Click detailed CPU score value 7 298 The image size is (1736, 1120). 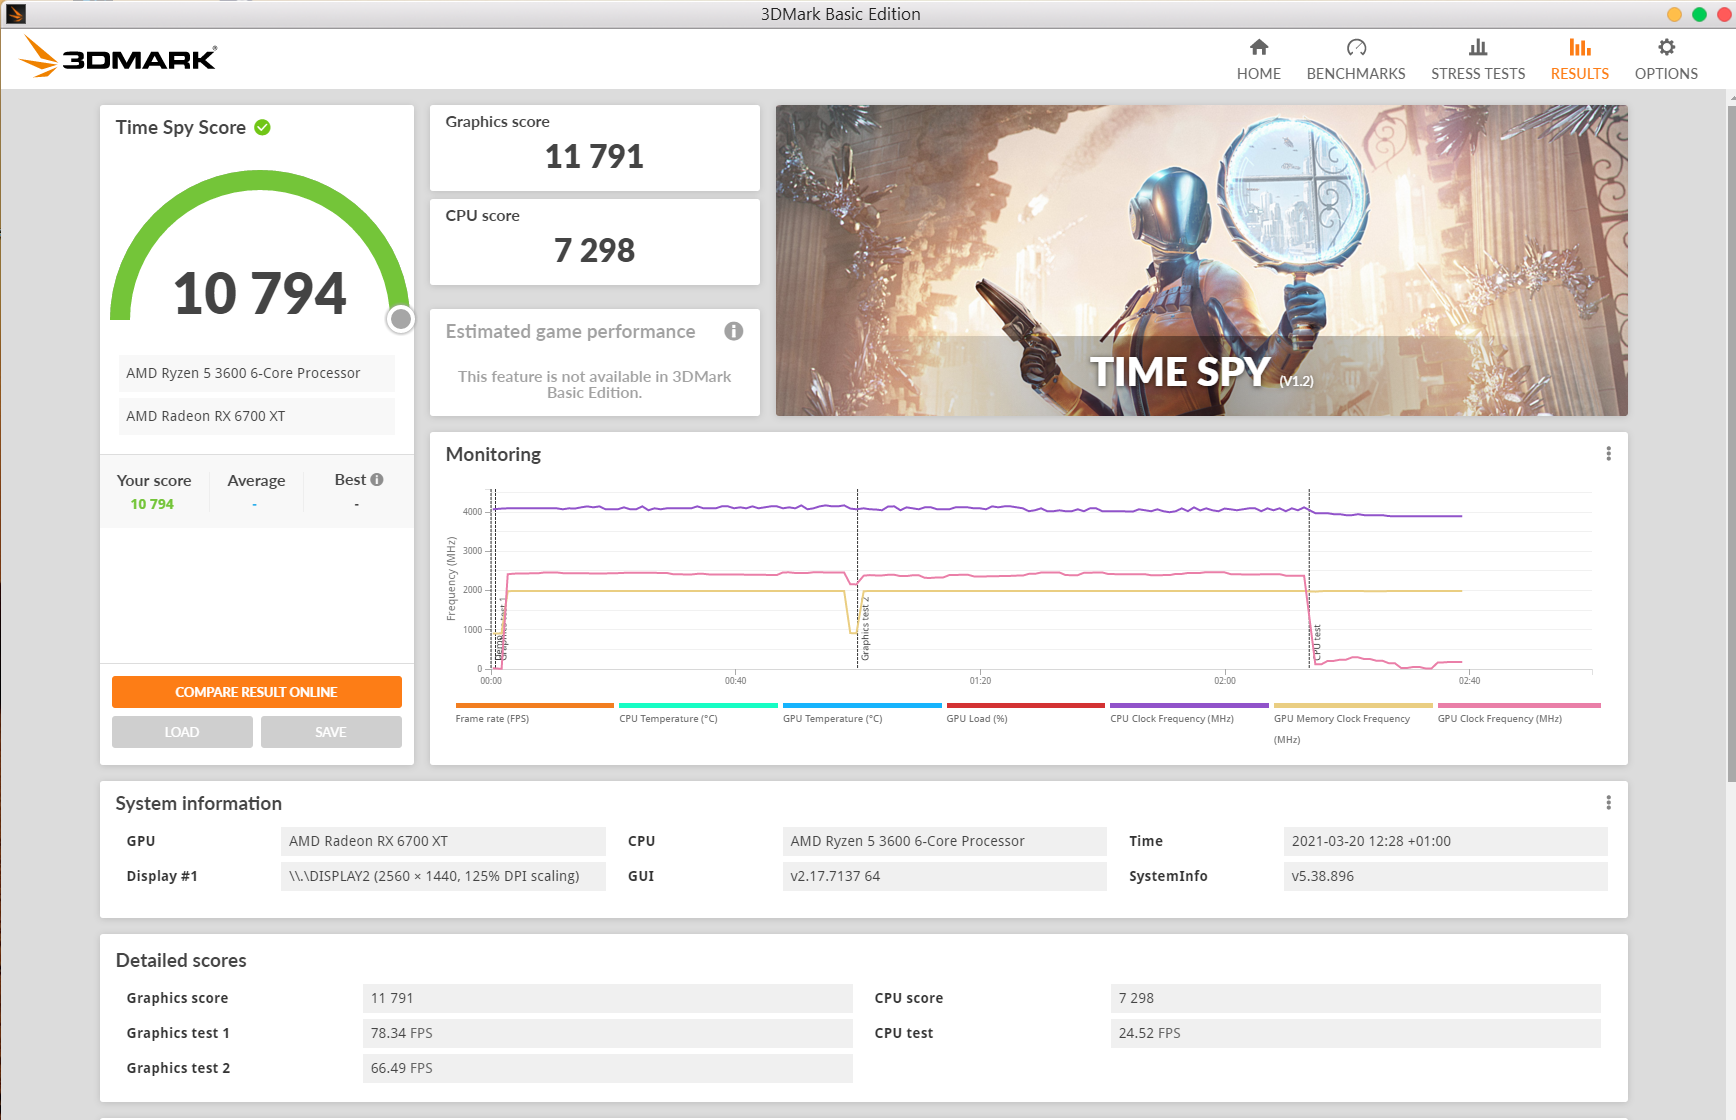pos(1356,998)
